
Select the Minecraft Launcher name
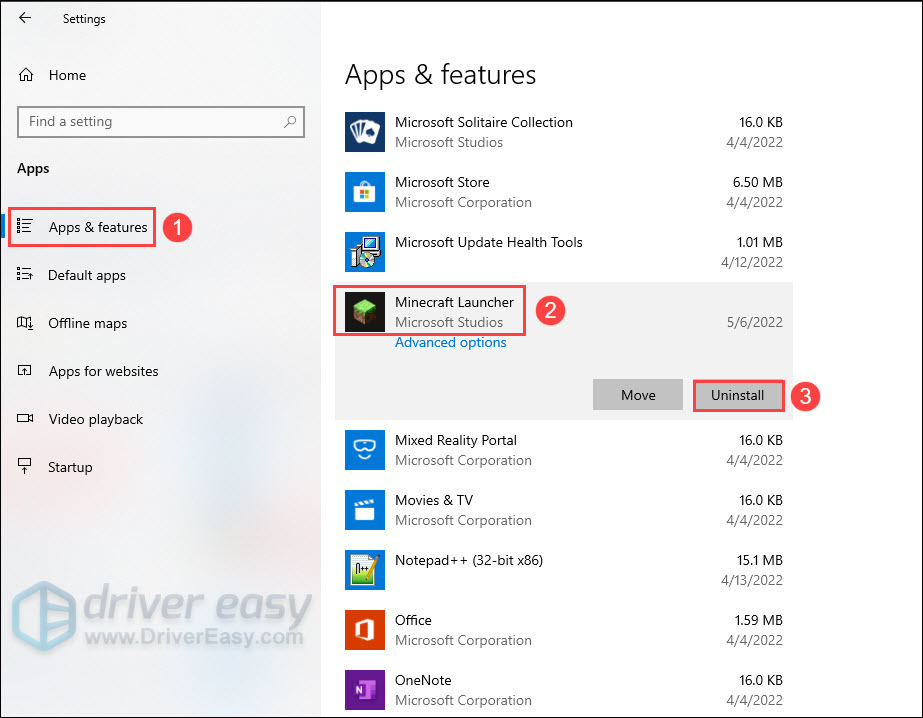click(x=454, y=303)
